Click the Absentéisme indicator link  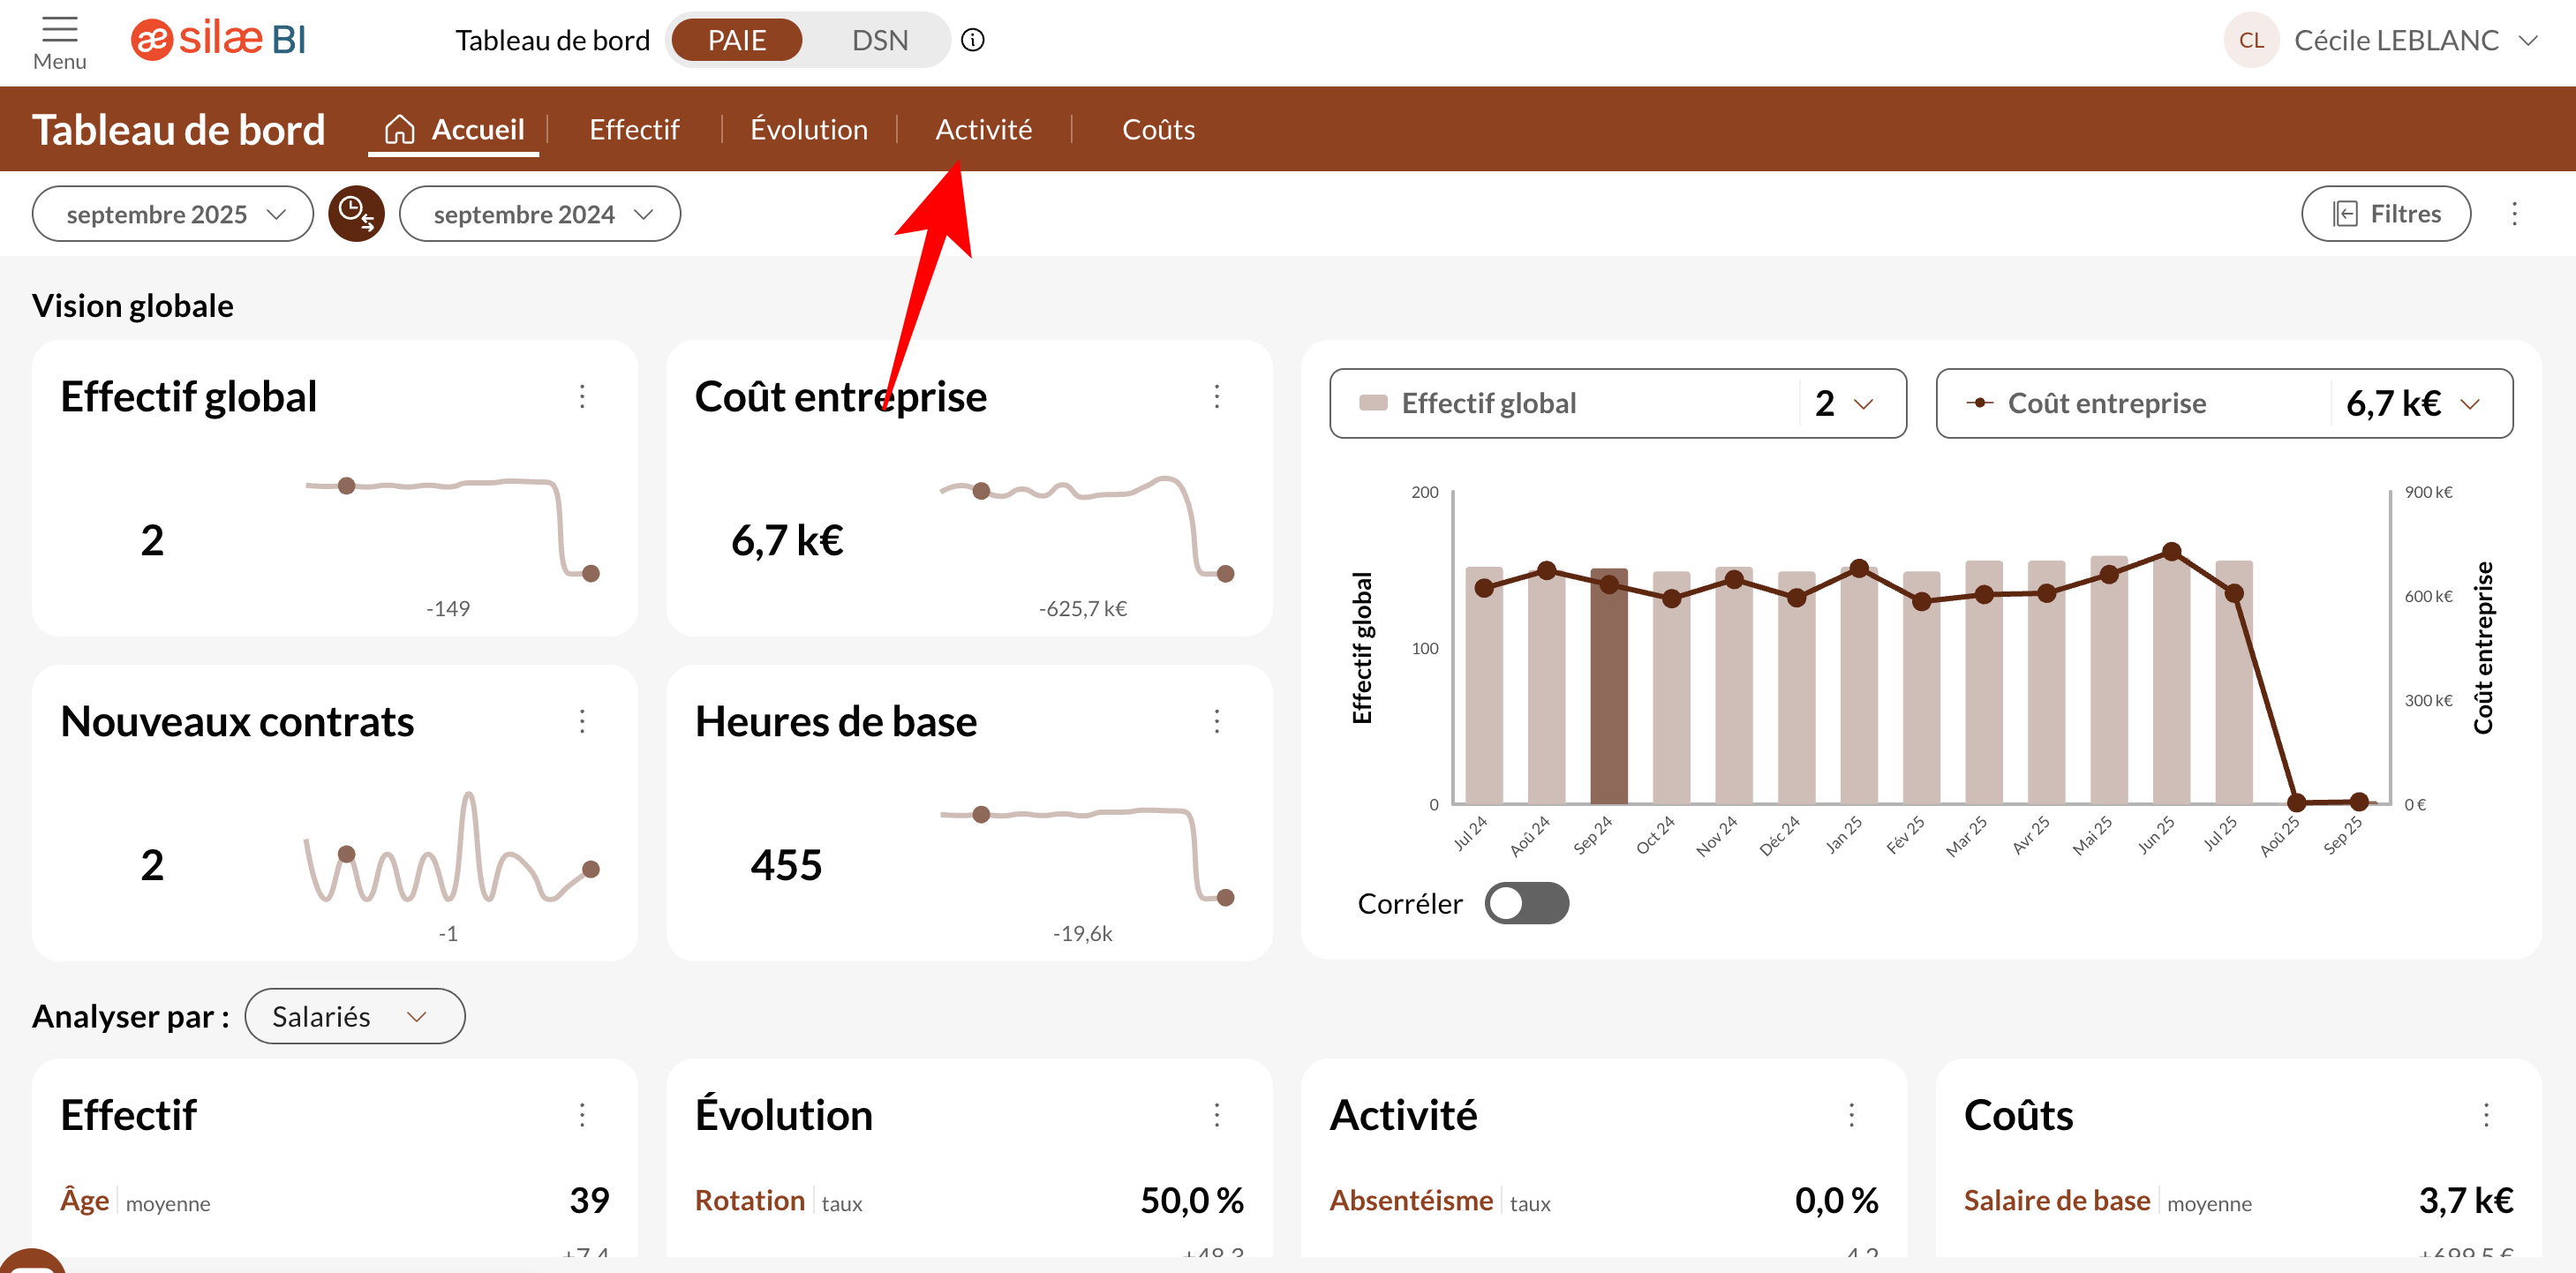pos(1410,1199)
